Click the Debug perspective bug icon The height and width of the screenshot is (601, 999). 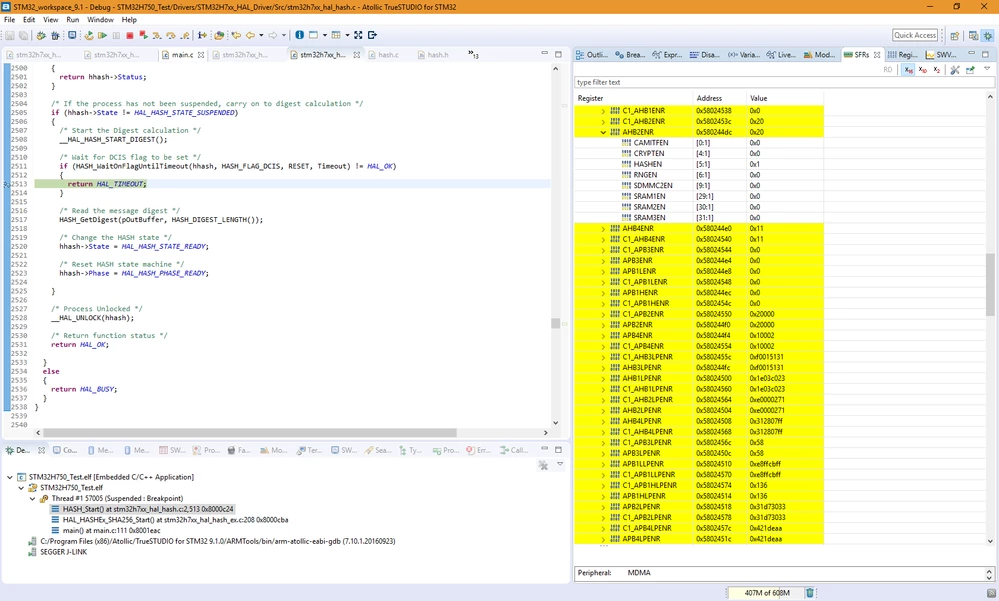click(988, 36)
